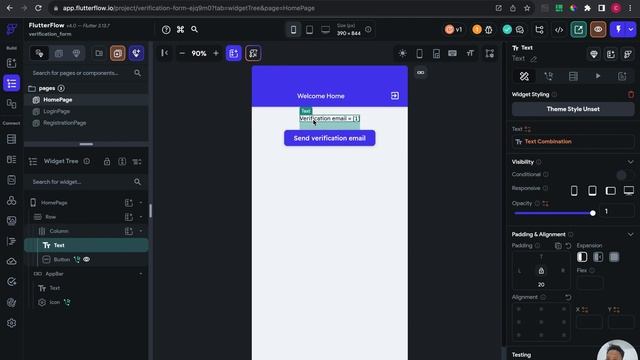
Task: Open the Backend Query tab icon
Action: (573, 76)
